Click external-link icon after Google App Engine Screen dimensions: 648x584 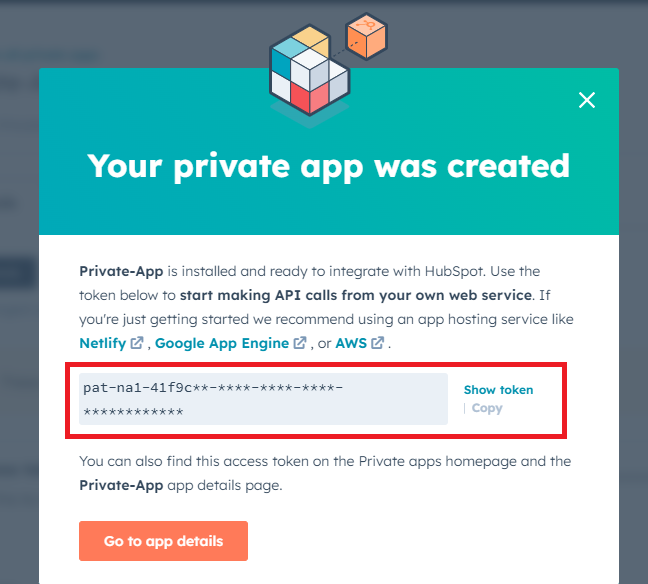click(x=300, y=343)
